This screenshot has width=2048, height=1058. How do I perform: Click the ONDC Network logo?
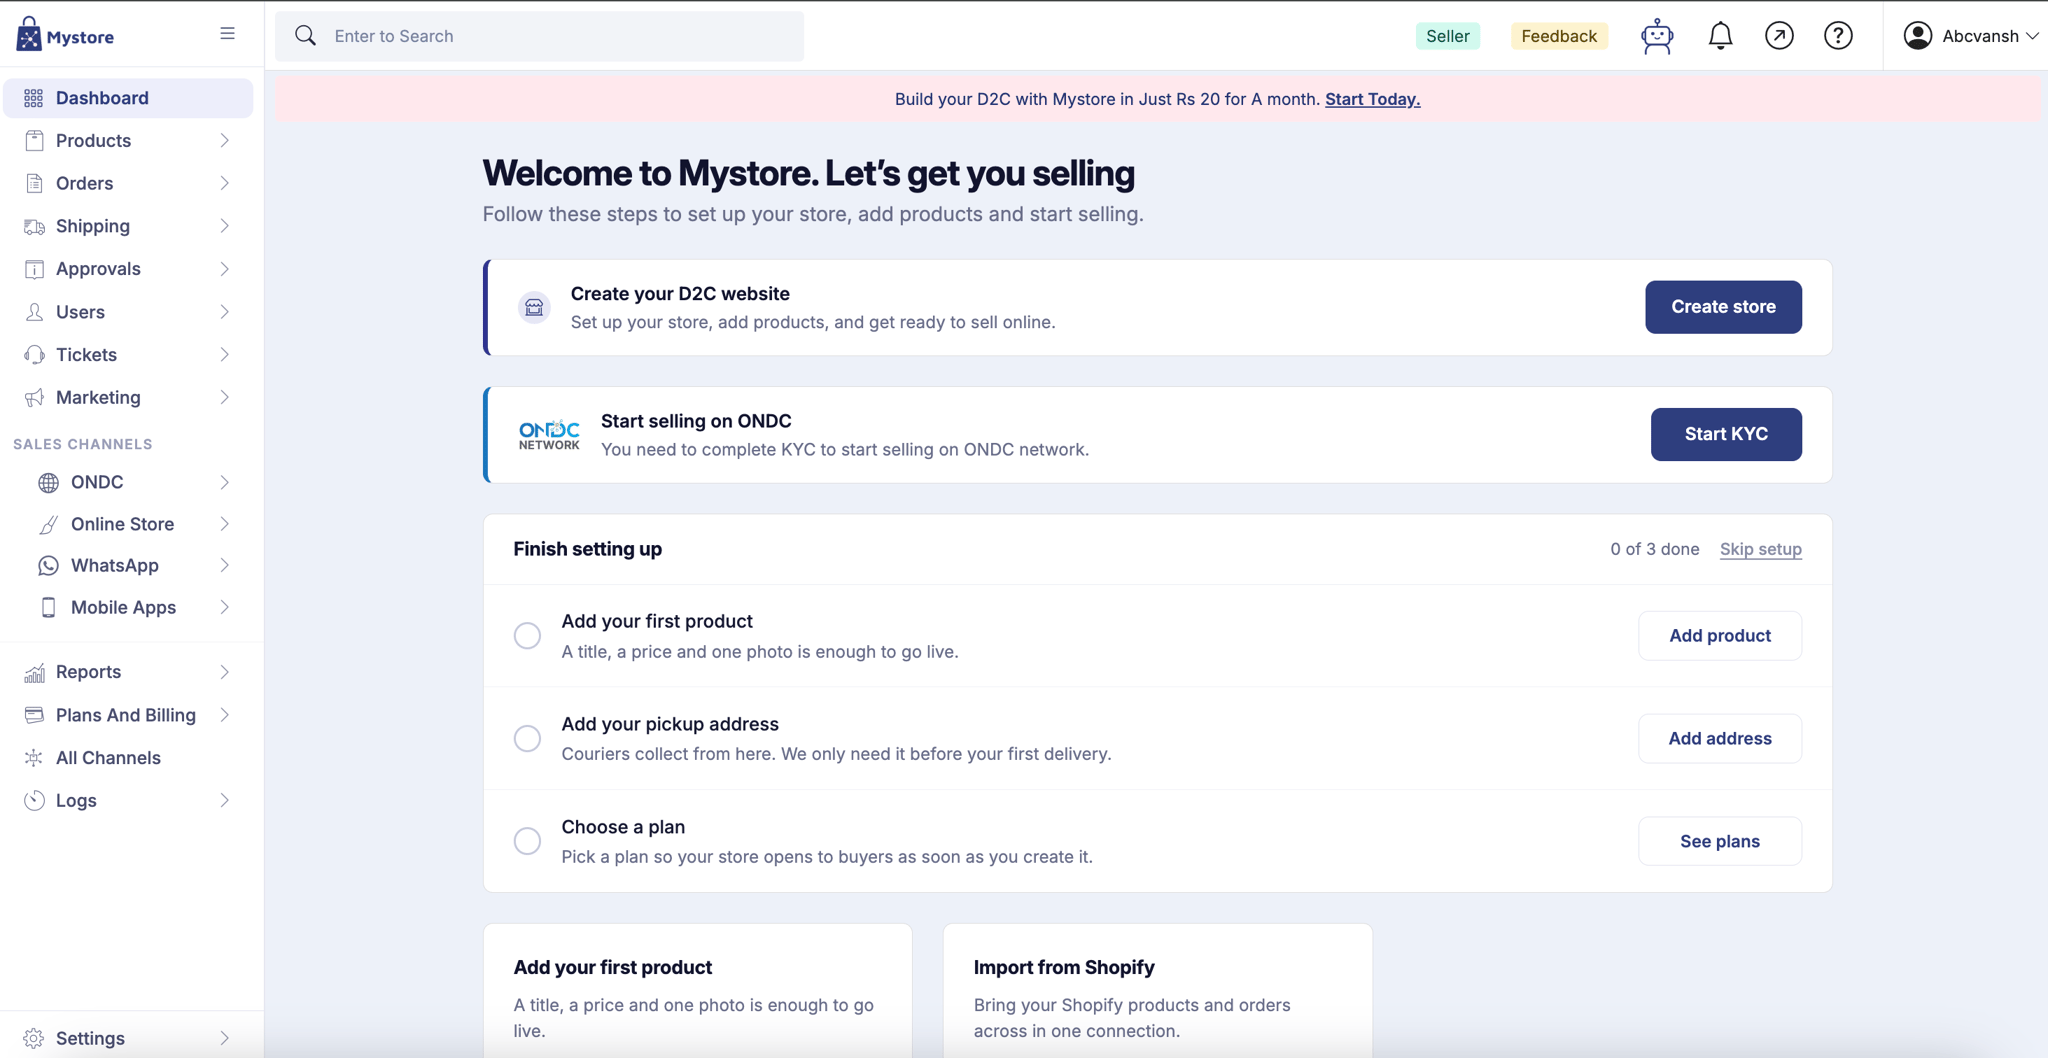[x=549, y=435]
